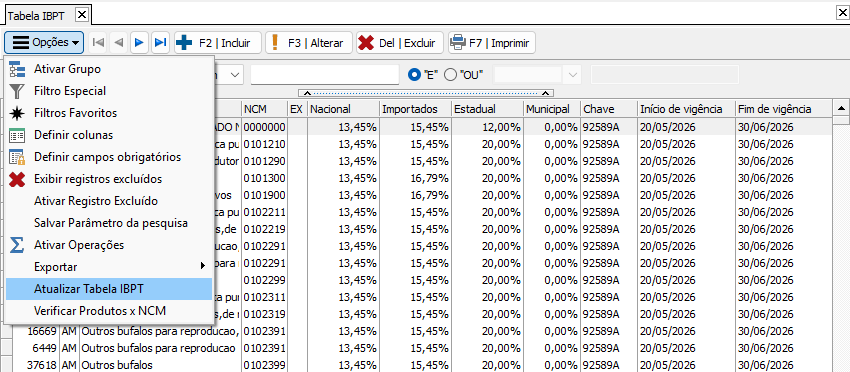Select the "E" radio option
This screenshot has width=850, height=372.
pyautogui.click(x=415, y=75)
